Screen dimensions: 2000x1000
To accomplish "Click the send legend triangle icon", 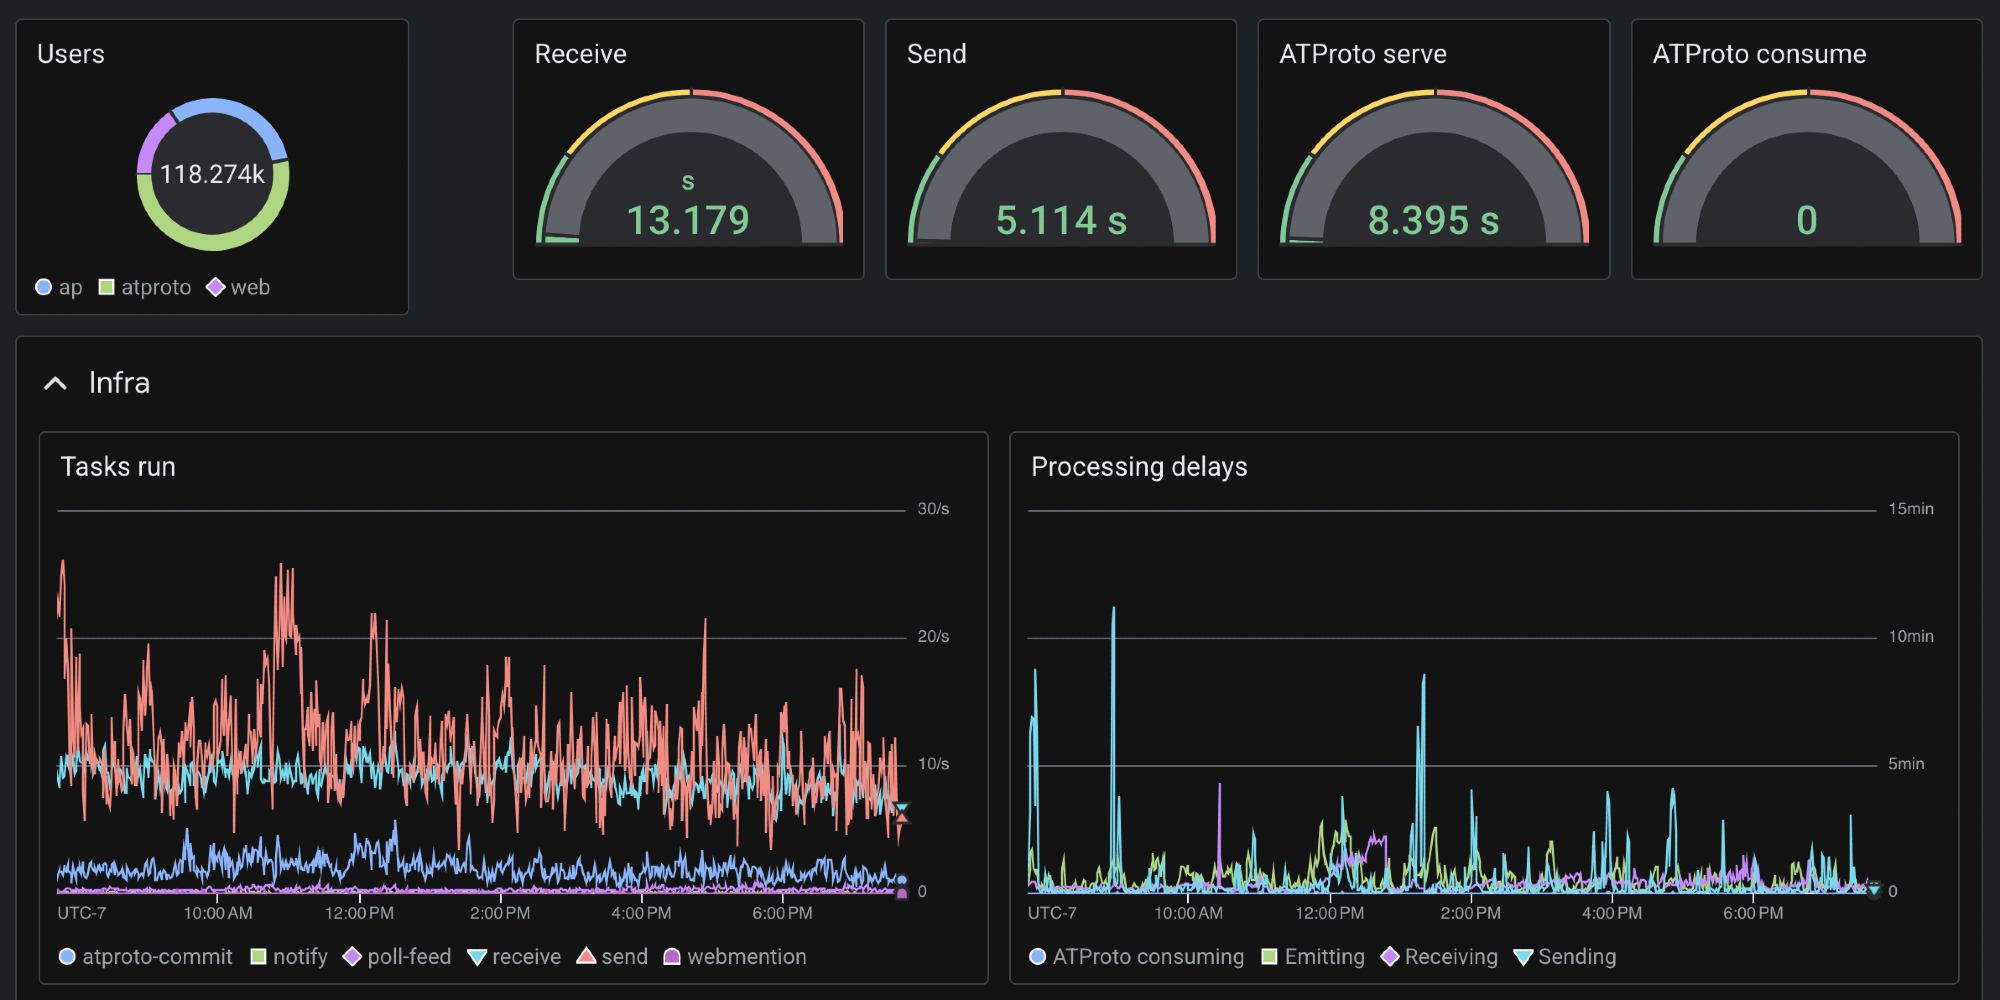I will coord(586,957).
